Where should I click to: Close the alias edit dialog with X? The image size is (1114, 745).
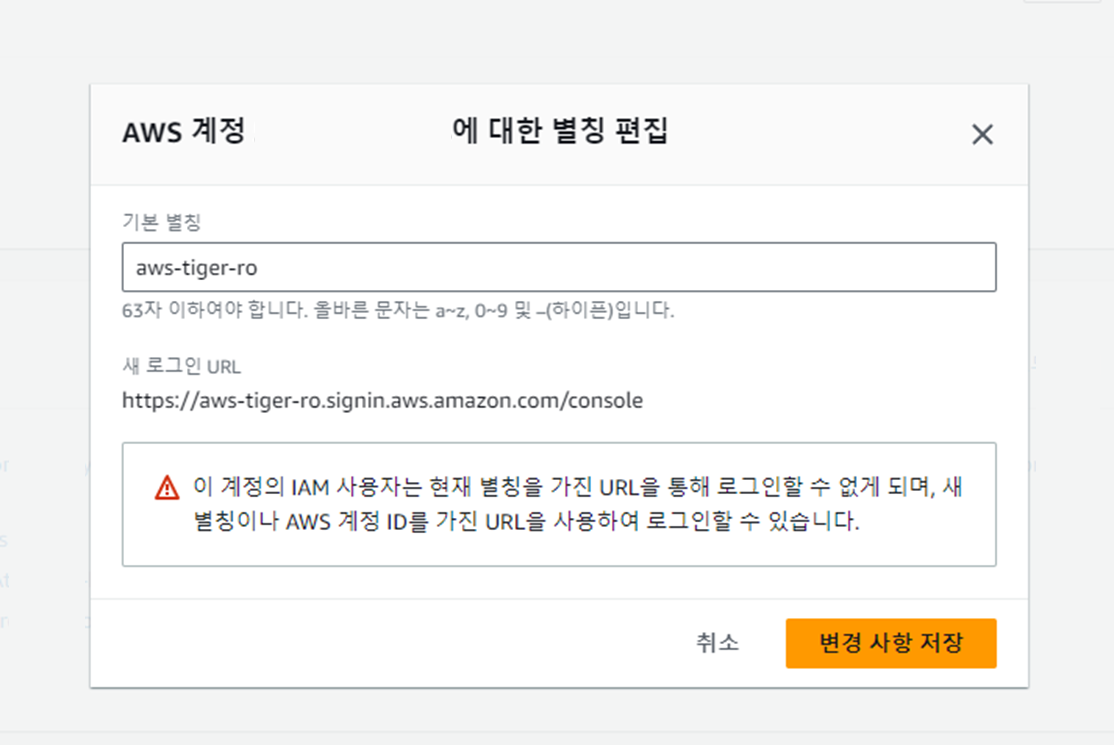tap(982, 134)
